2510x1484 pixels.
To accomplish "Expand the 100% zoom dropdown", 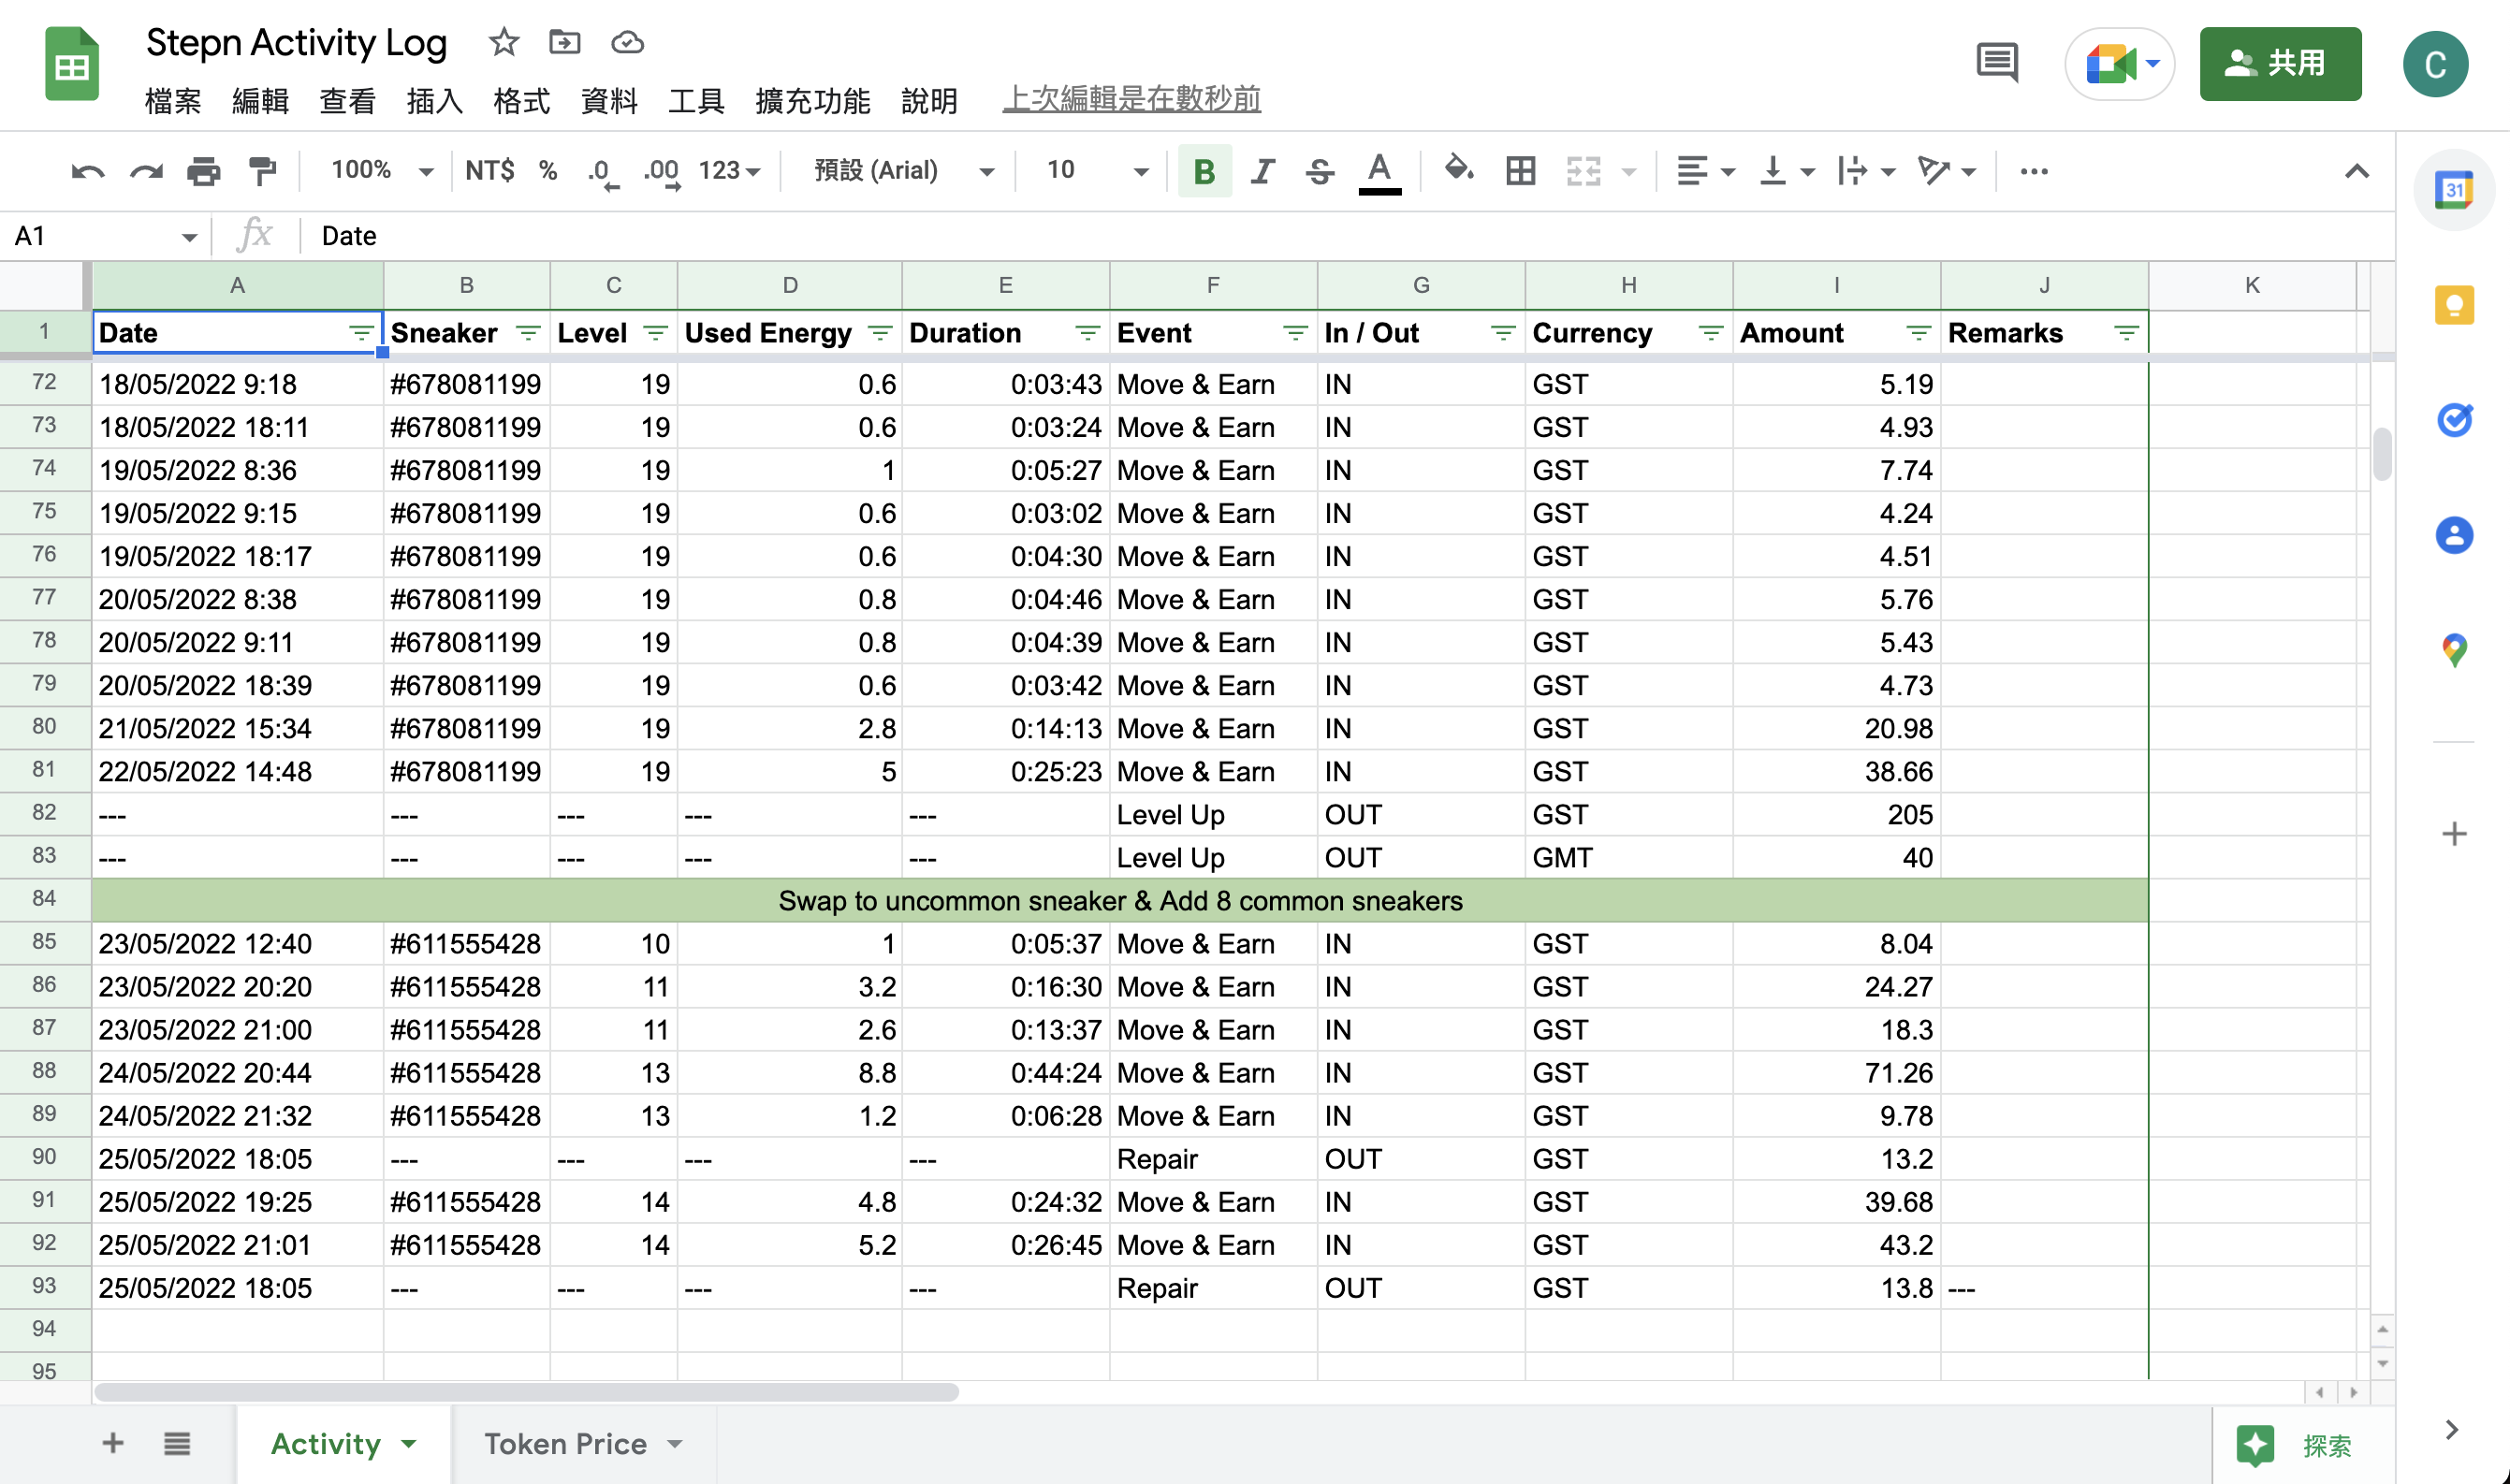I will [382, 171].
